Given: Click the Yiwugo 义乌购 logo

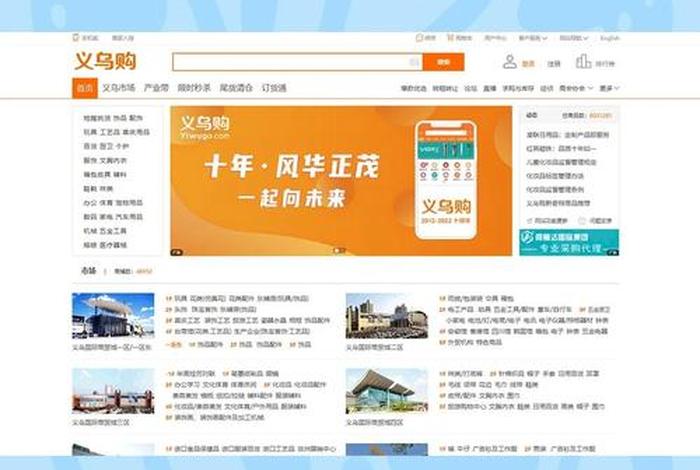Looking at the screenshot, I should [x=105, y=61].
